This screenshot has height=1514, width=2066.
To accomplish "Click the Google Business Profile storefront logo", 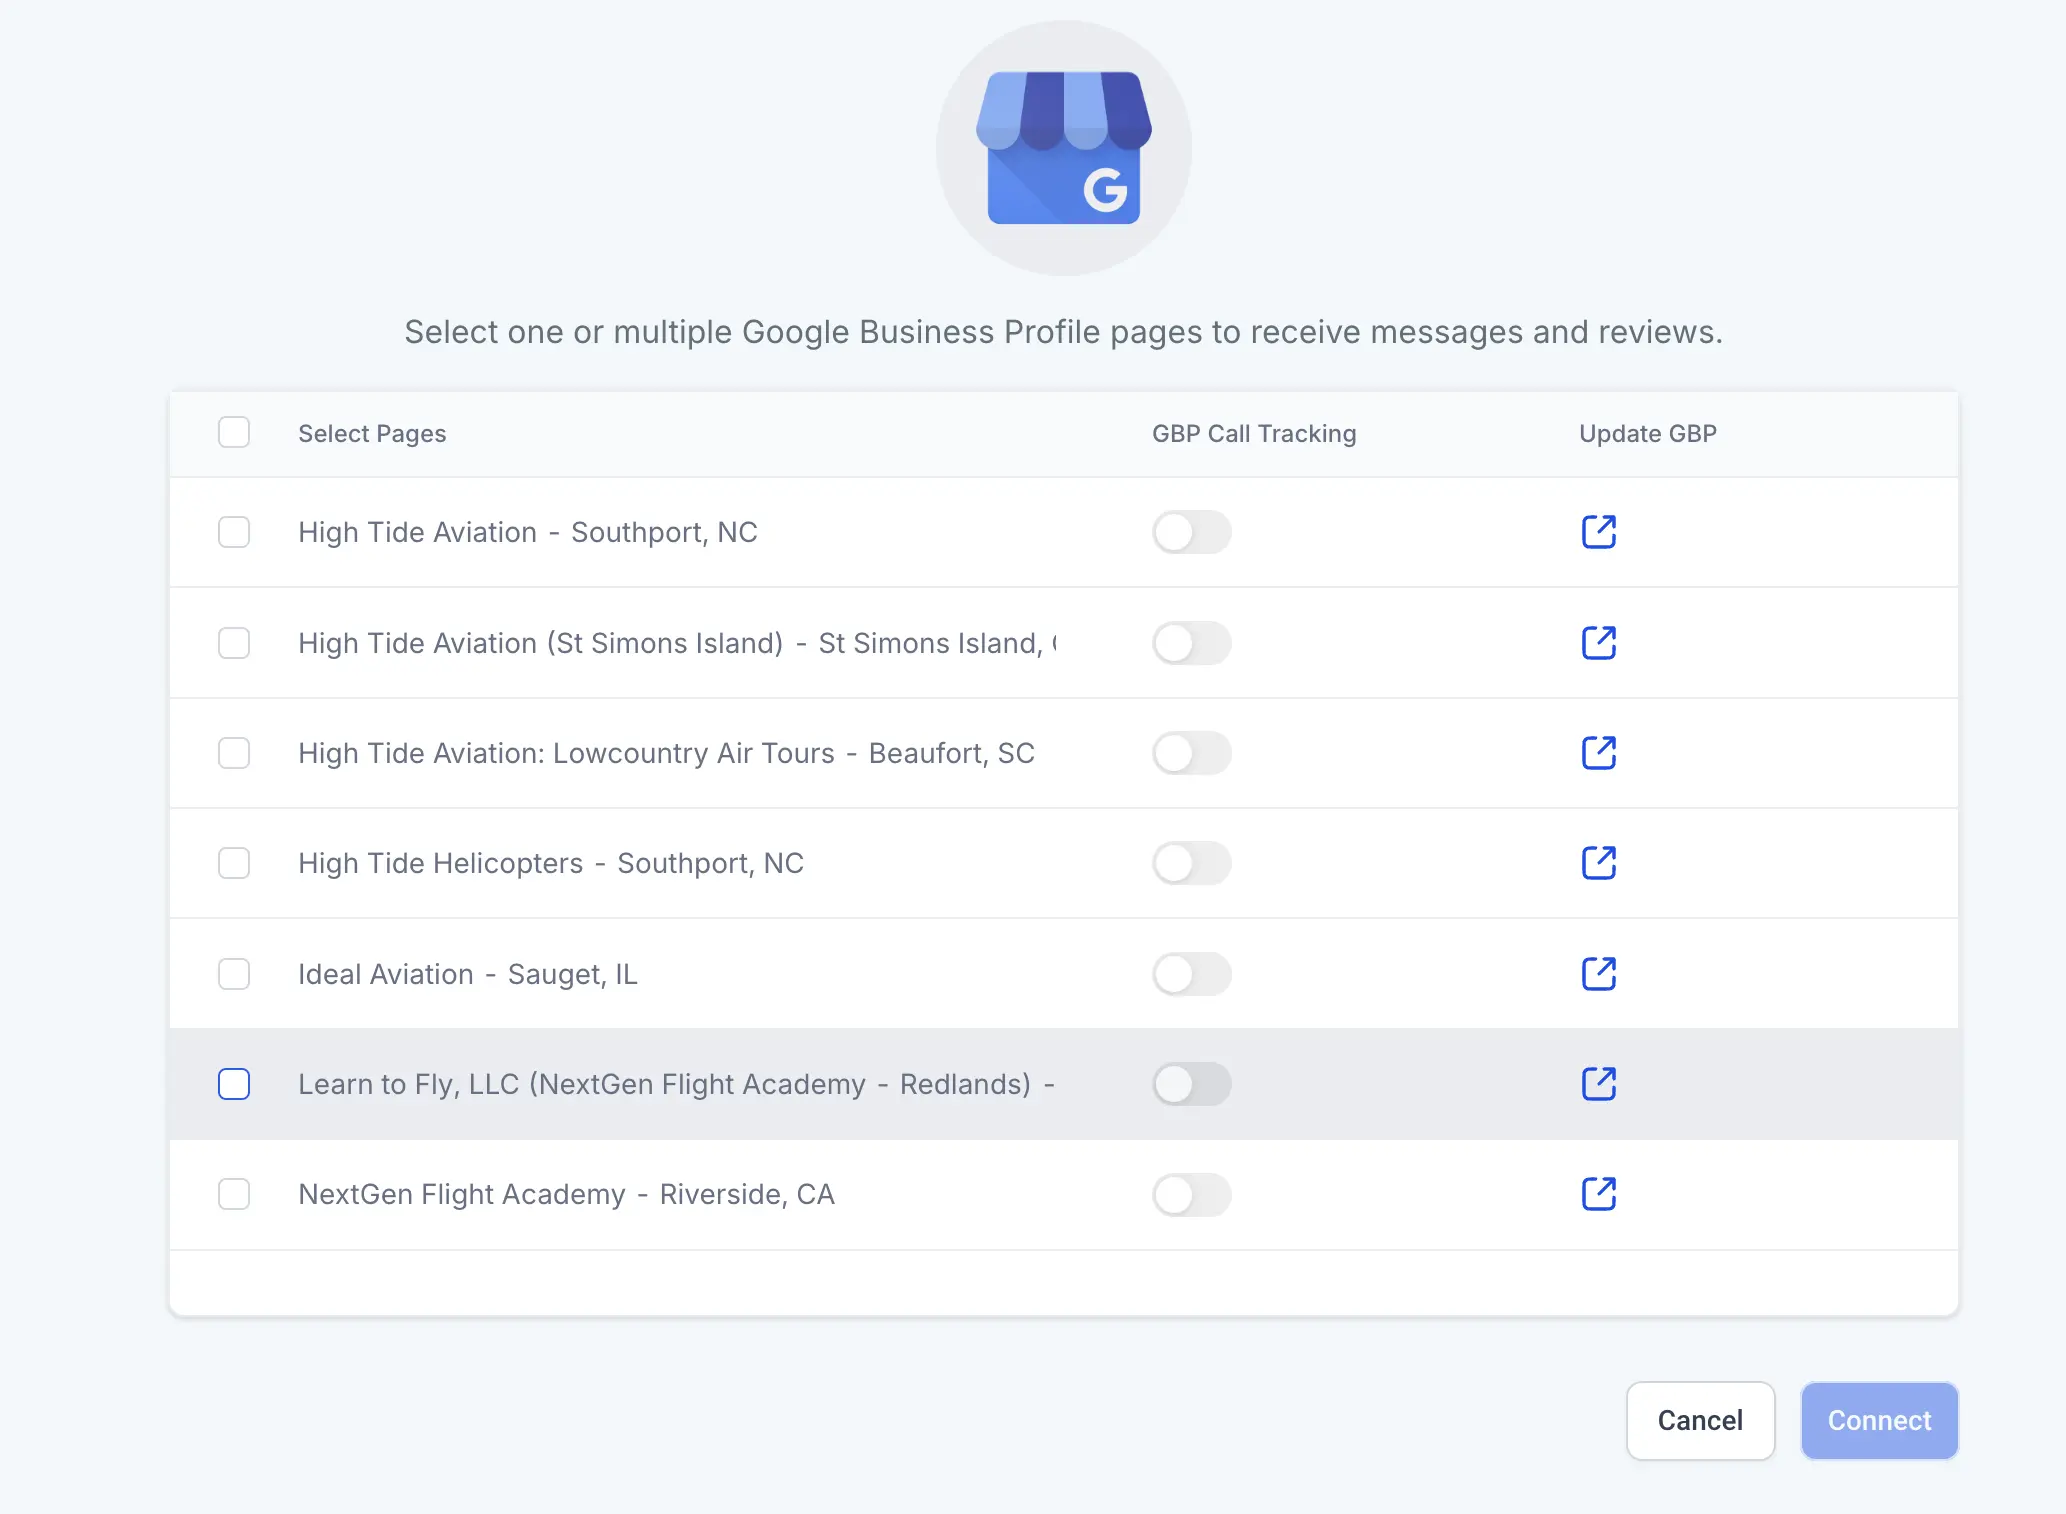I will coord(1064,148).
